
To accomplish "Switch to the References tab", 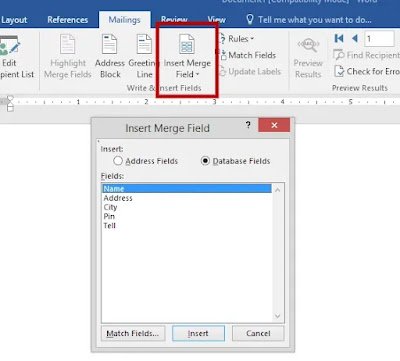I will pyautogui.click(x=68, y=20).
